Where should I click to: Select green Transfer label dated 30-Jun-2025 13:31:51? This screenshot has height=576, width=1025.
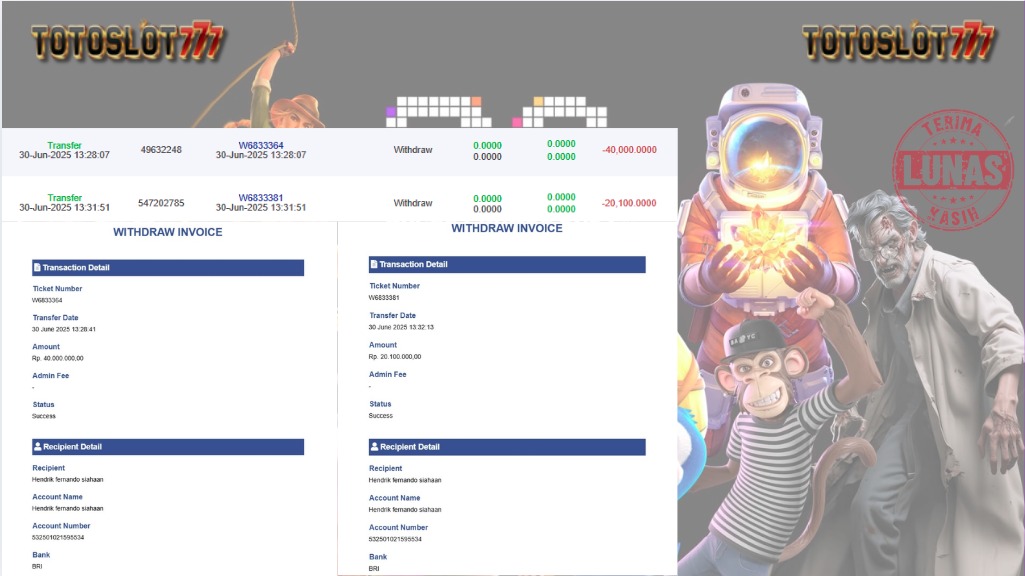tap(64, 197)
